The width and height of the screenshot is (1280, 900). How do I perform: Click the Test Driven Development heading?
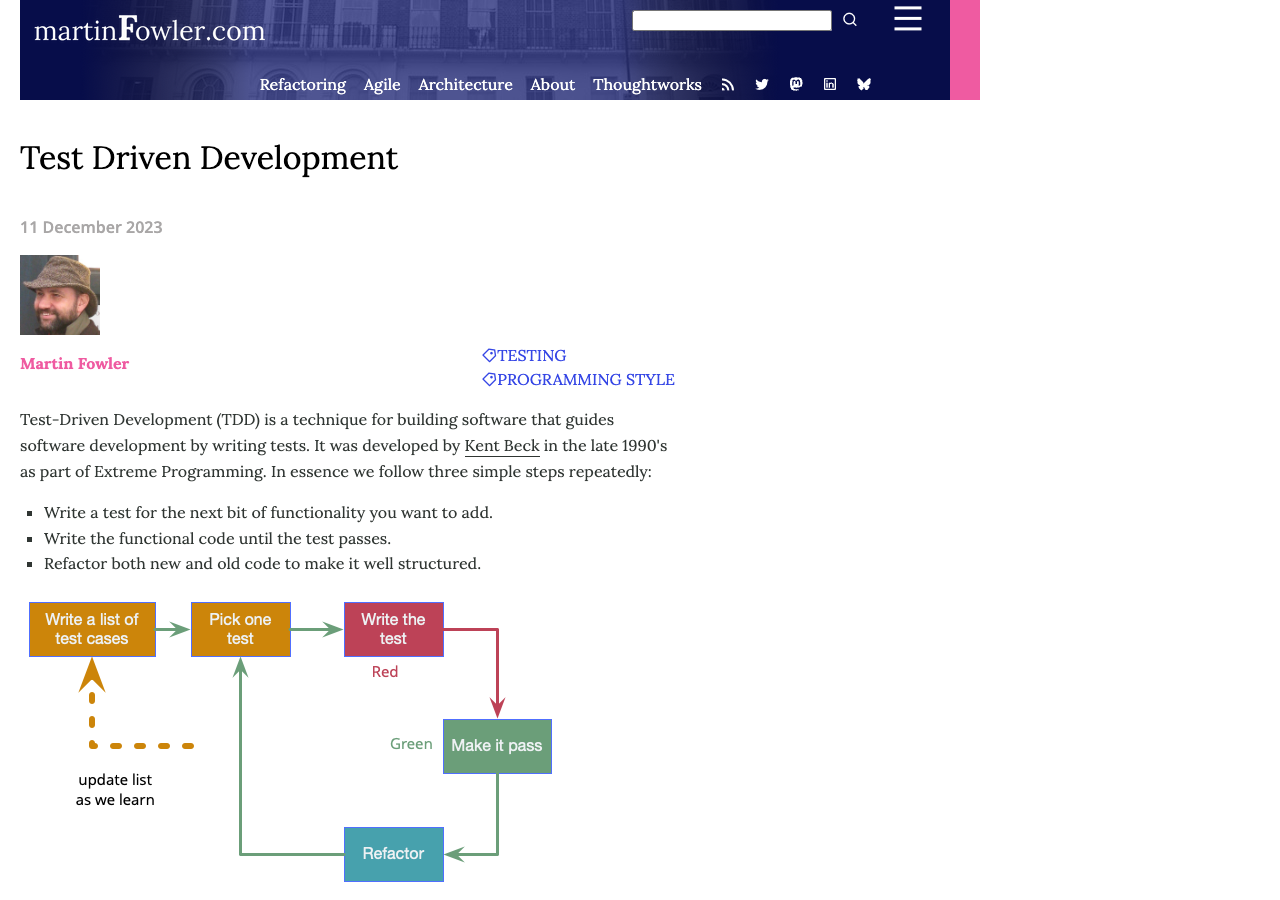[x=209, y=158]
